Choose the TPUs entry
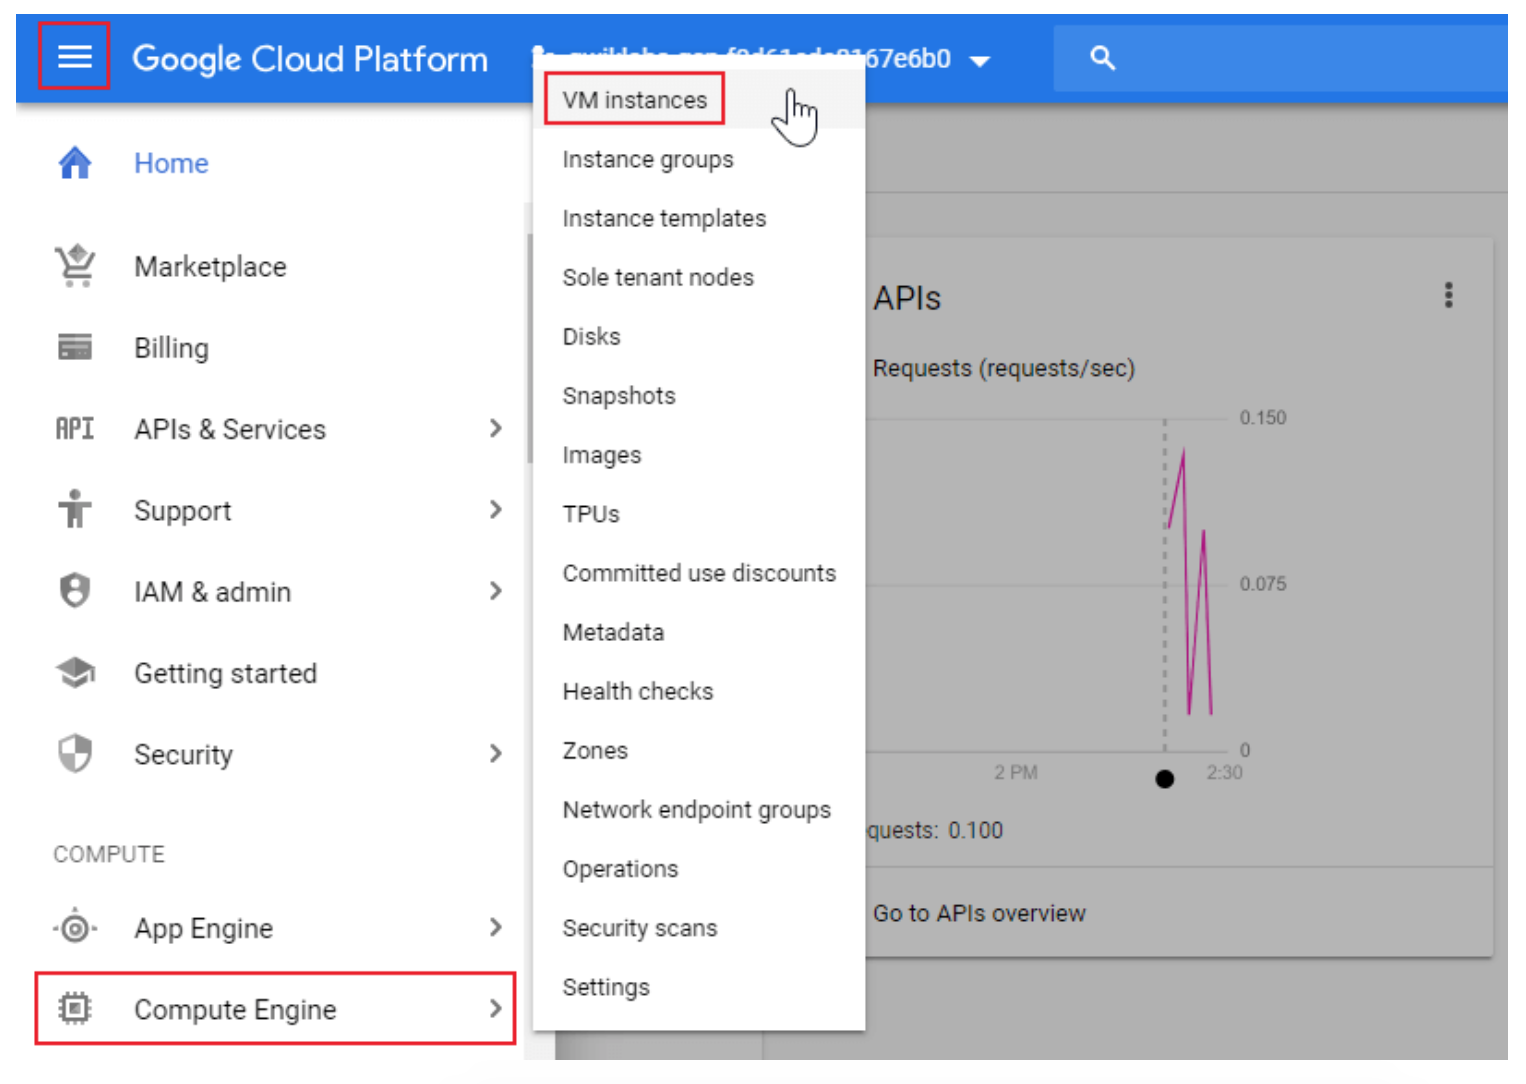Screen dimensions: 1526x1084 point(698,514)
